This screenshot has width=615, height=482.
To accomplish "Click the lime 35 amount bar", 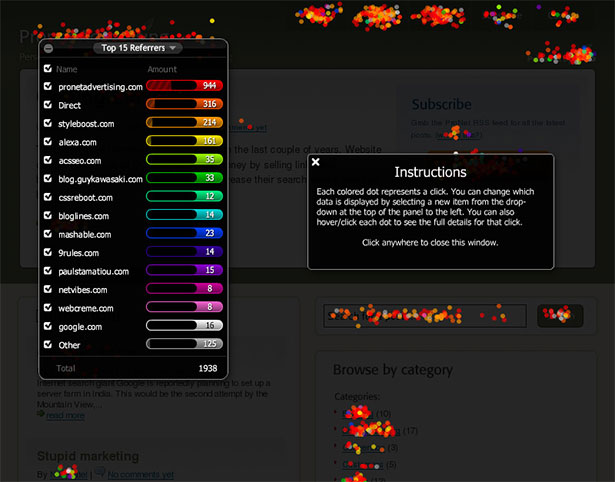I will [x=184, y=159].
